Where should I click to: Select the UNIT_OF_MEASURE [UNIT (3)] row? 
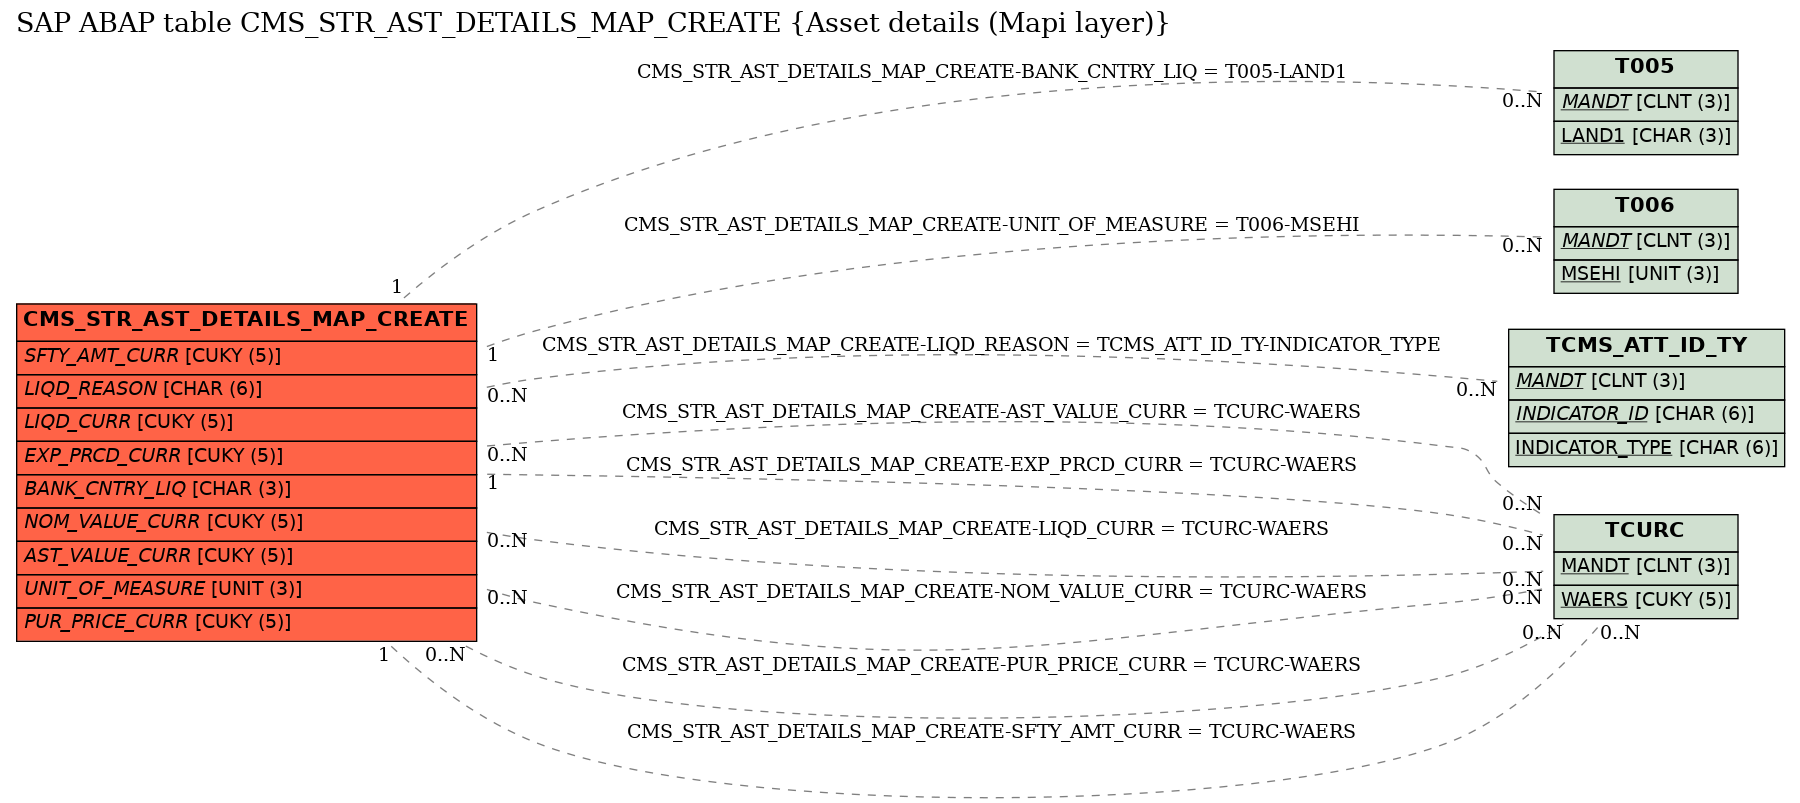[x=246, y=590]
